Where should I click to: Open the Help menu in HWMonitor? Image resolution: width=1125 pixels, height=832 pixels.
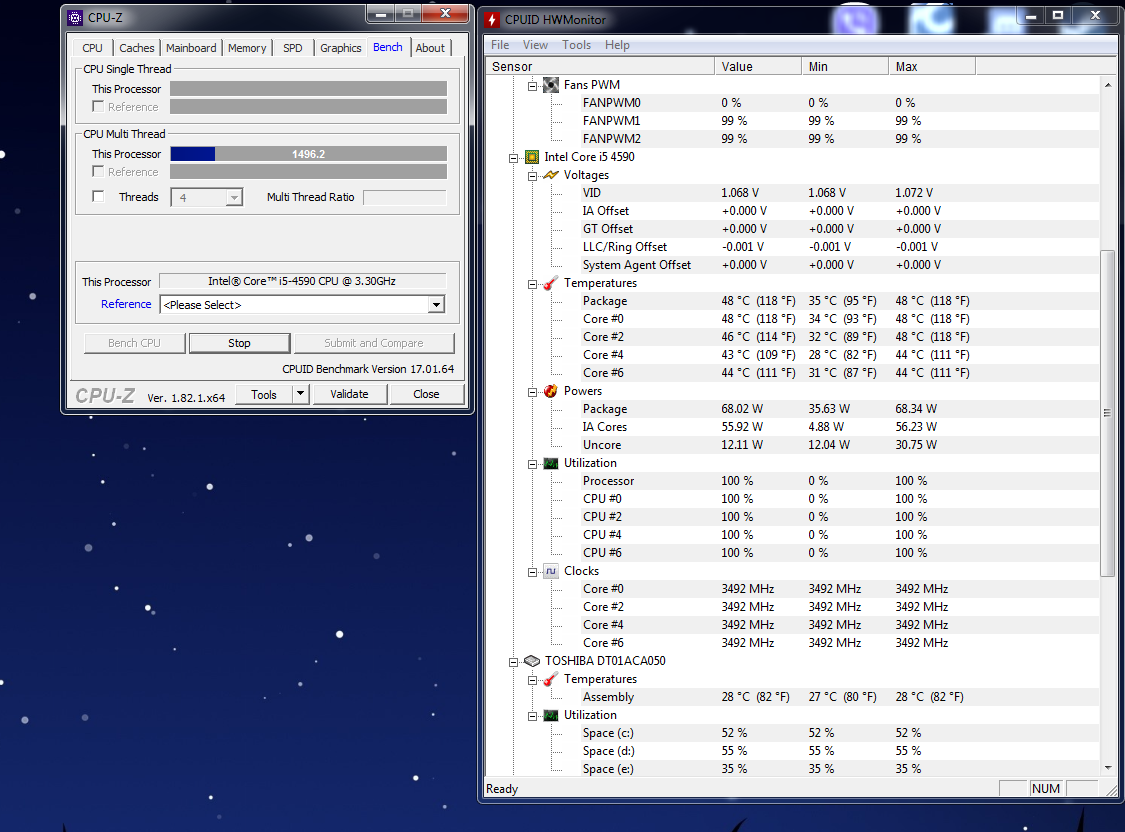617,45
